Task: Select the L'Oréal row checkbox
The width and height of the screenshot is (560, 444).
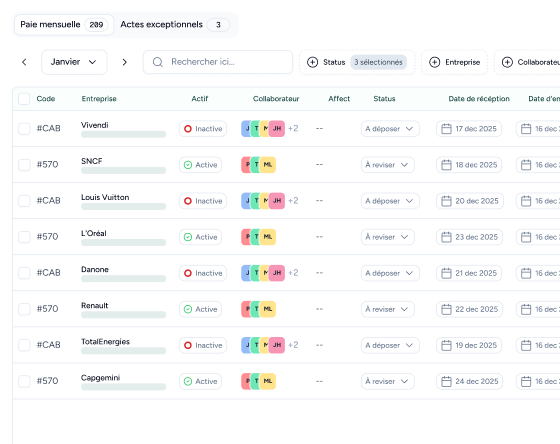Action: tap(24, 237)
